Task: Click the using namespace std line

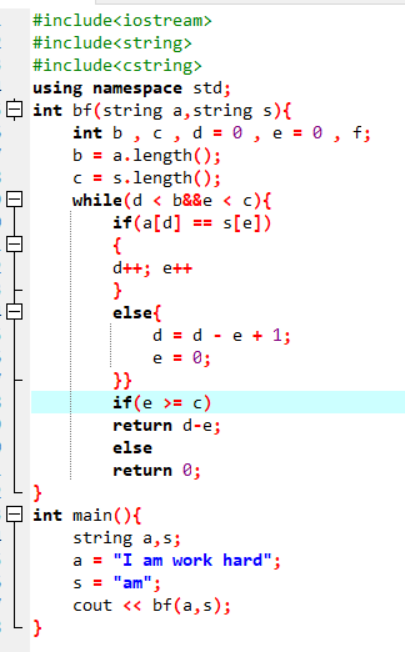Action: [x=131, y=88]
